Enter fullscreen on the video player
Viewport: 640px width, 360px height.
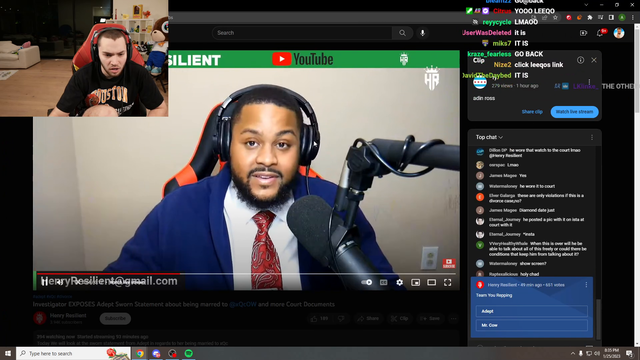pyautogui.click(x=448, y=282)
